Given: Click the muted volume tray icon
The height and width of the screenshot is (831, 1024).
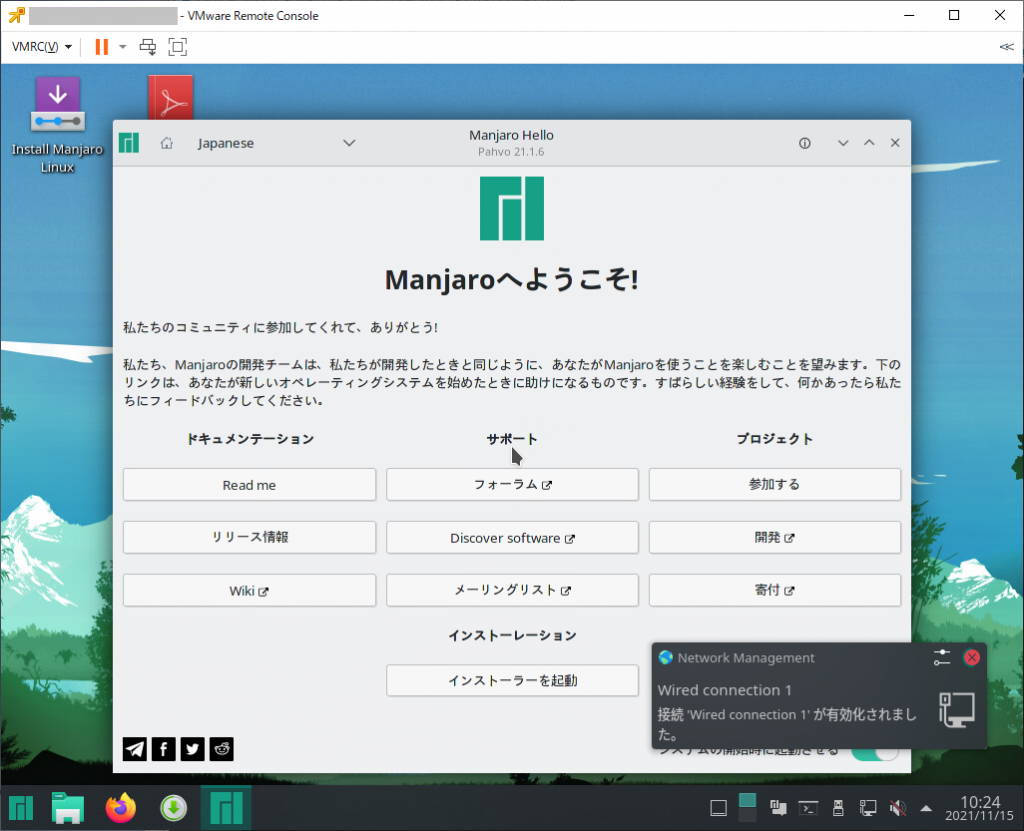Looking at the screenshot, I should [898, 809].
